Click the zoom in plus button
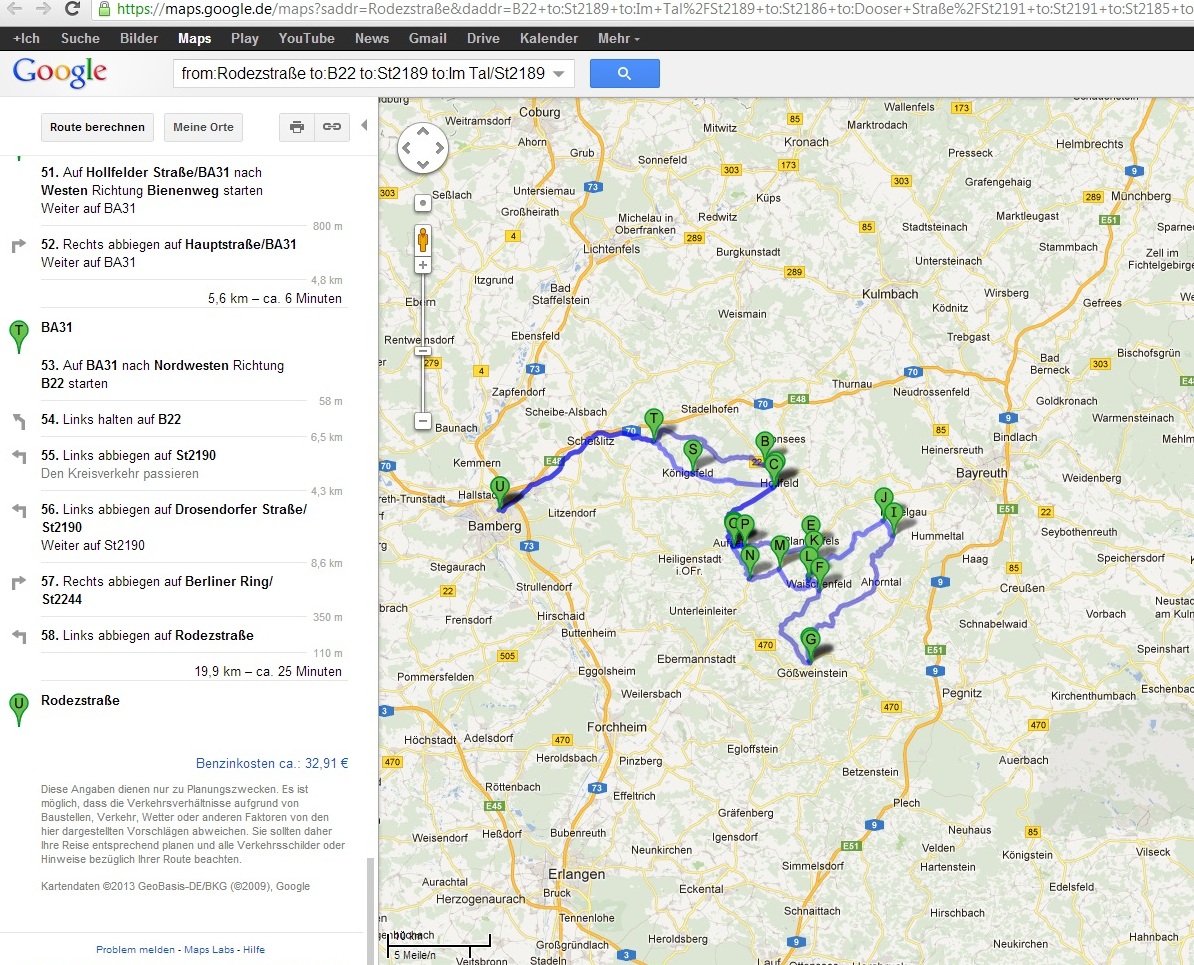Screen dimensions: 1194x965 423,265
